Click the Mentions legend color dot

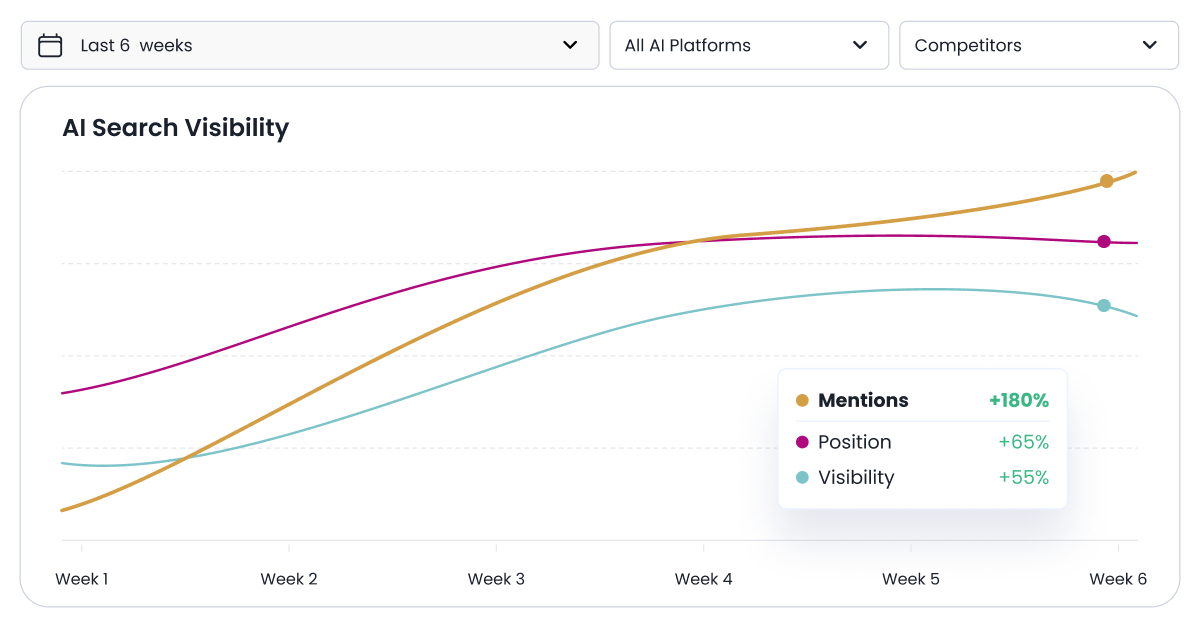801,400
